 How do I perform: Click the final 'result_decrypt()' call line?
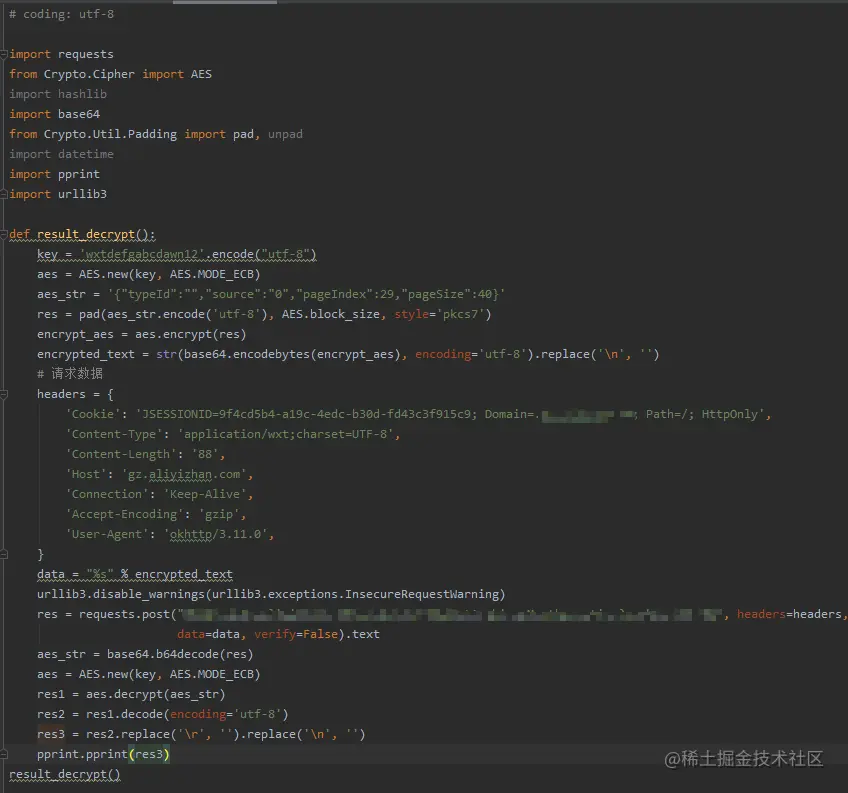(65, 774)
